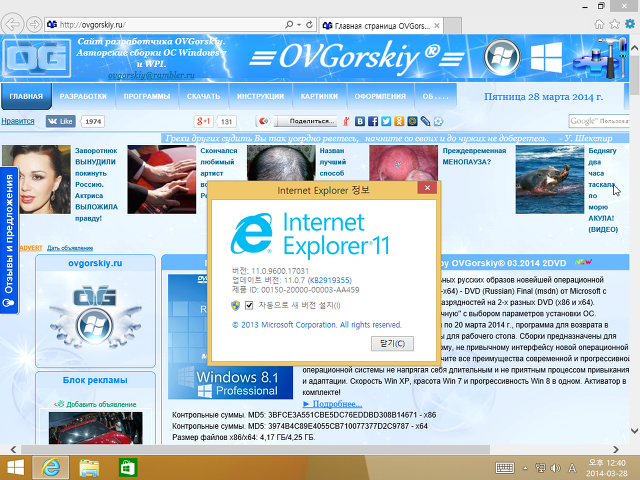Open the KB2919355 update link
The width and height of the screenshot is (640, 480).
(329, 280)
